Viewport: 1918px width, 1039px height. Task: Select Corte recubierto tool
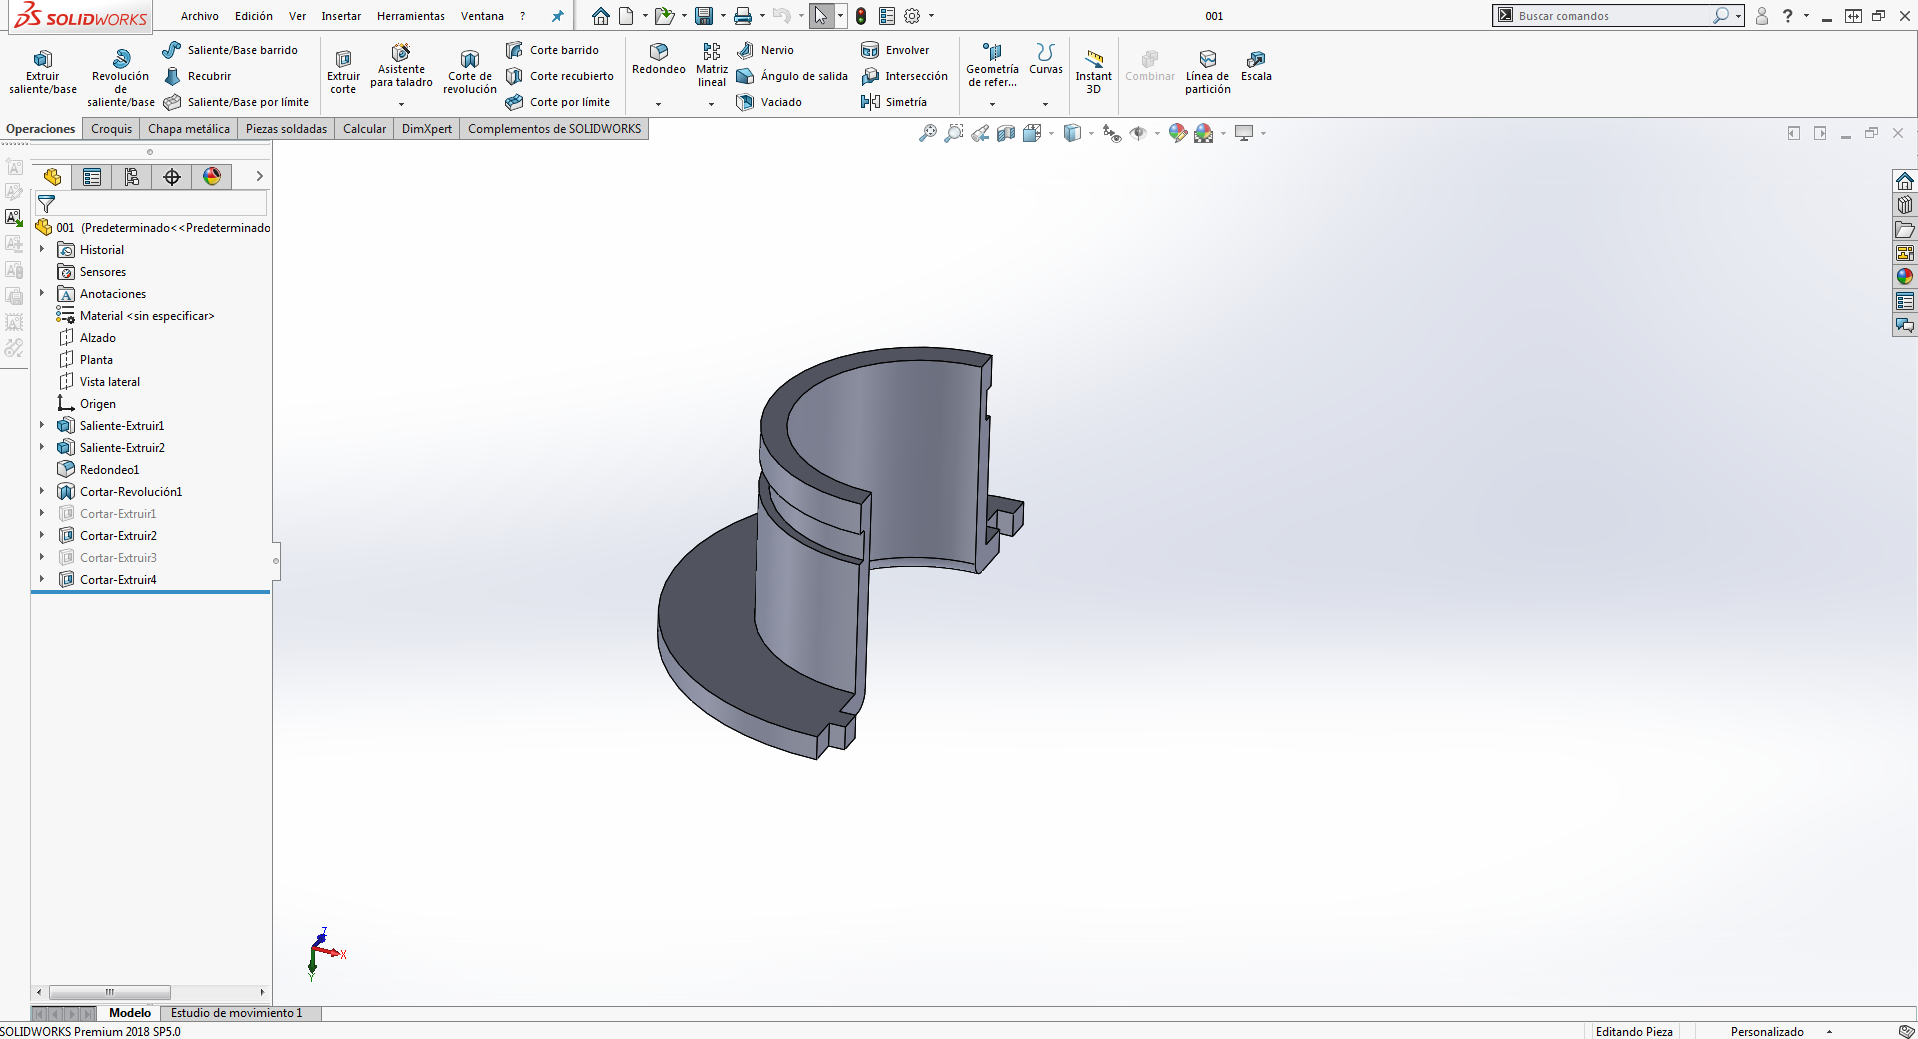point(559,76)
